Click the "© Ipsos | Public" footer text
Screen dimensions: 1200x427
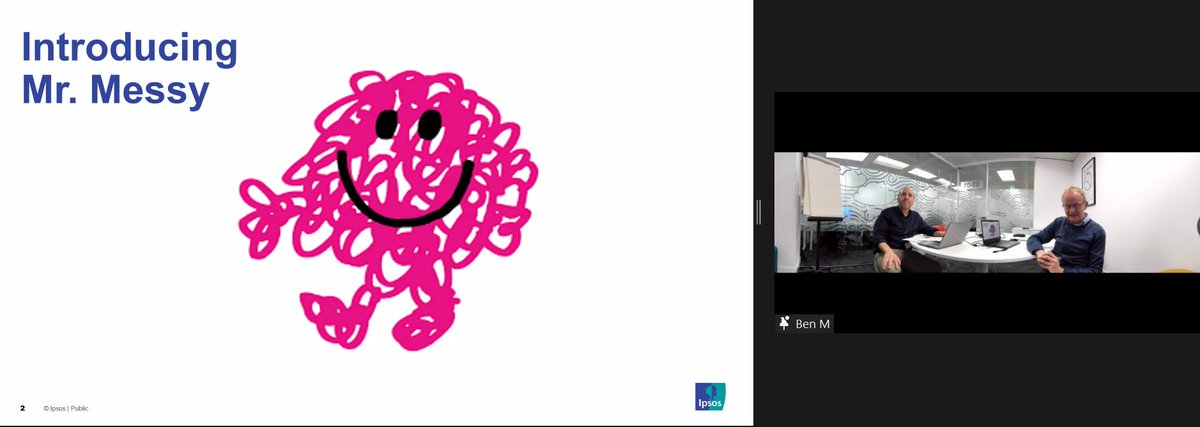[67, 409]
